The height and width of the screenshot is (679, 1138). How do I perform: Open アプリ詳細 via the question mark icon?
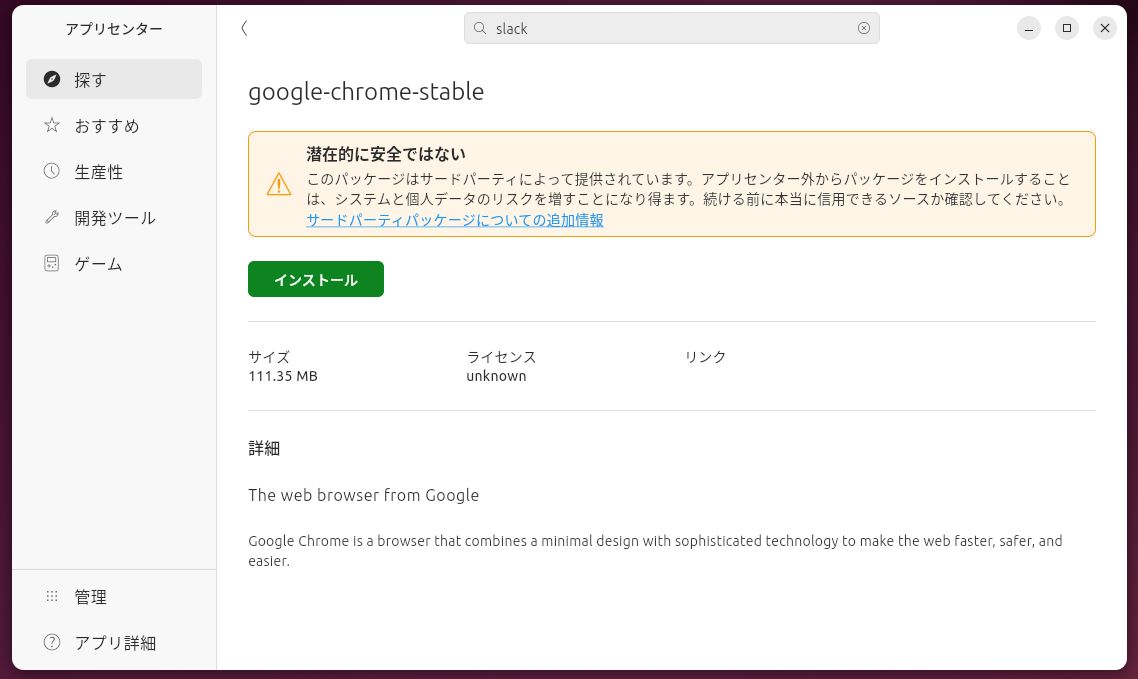click(x=50, y=643)
